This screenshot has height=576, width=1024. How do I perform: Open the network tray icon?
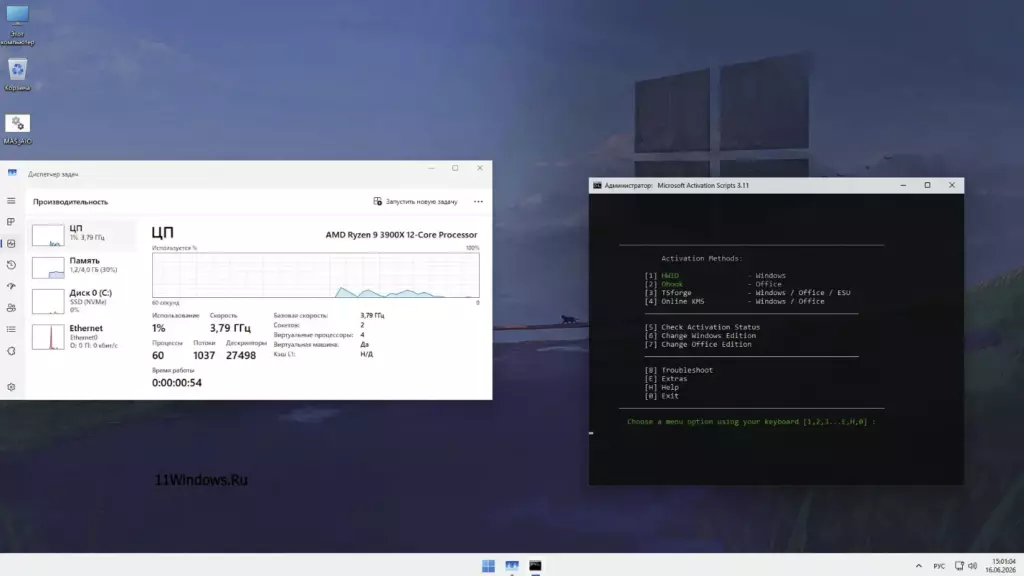coord(959,566)
